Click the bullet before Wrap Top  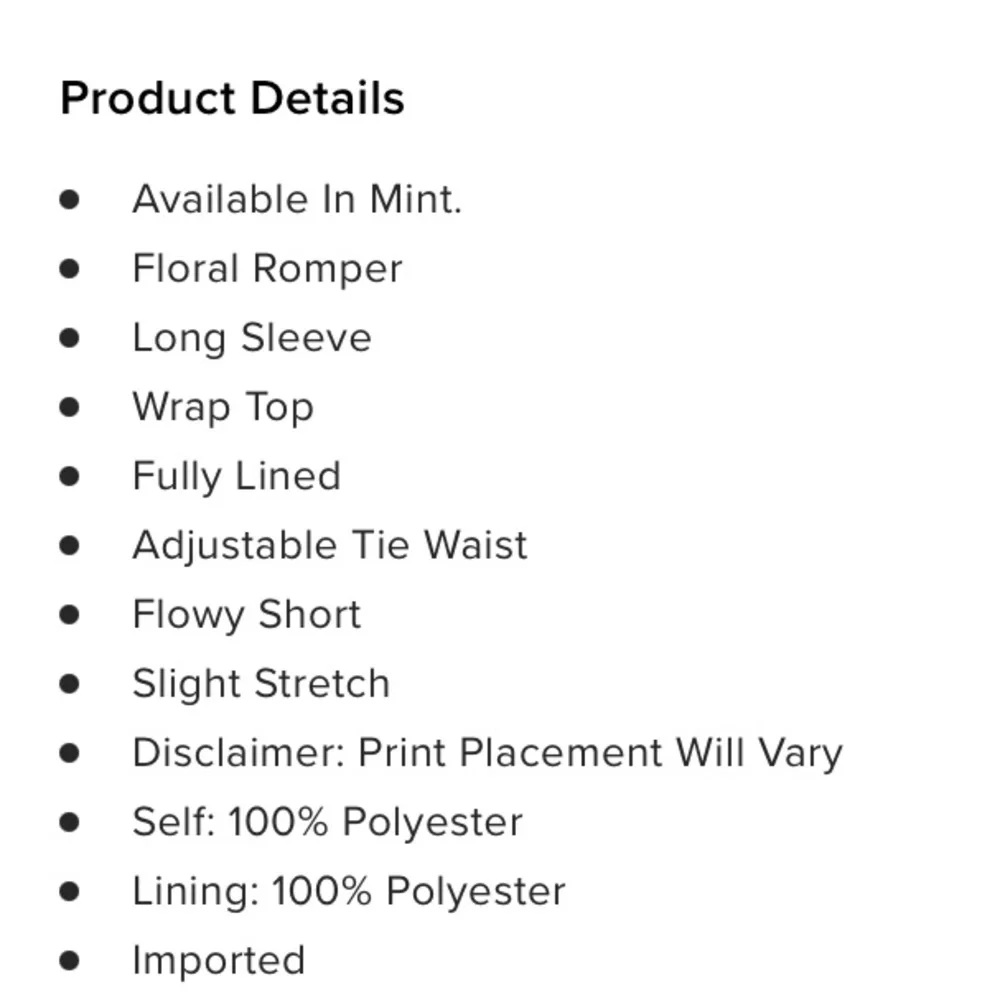(69, 407)
